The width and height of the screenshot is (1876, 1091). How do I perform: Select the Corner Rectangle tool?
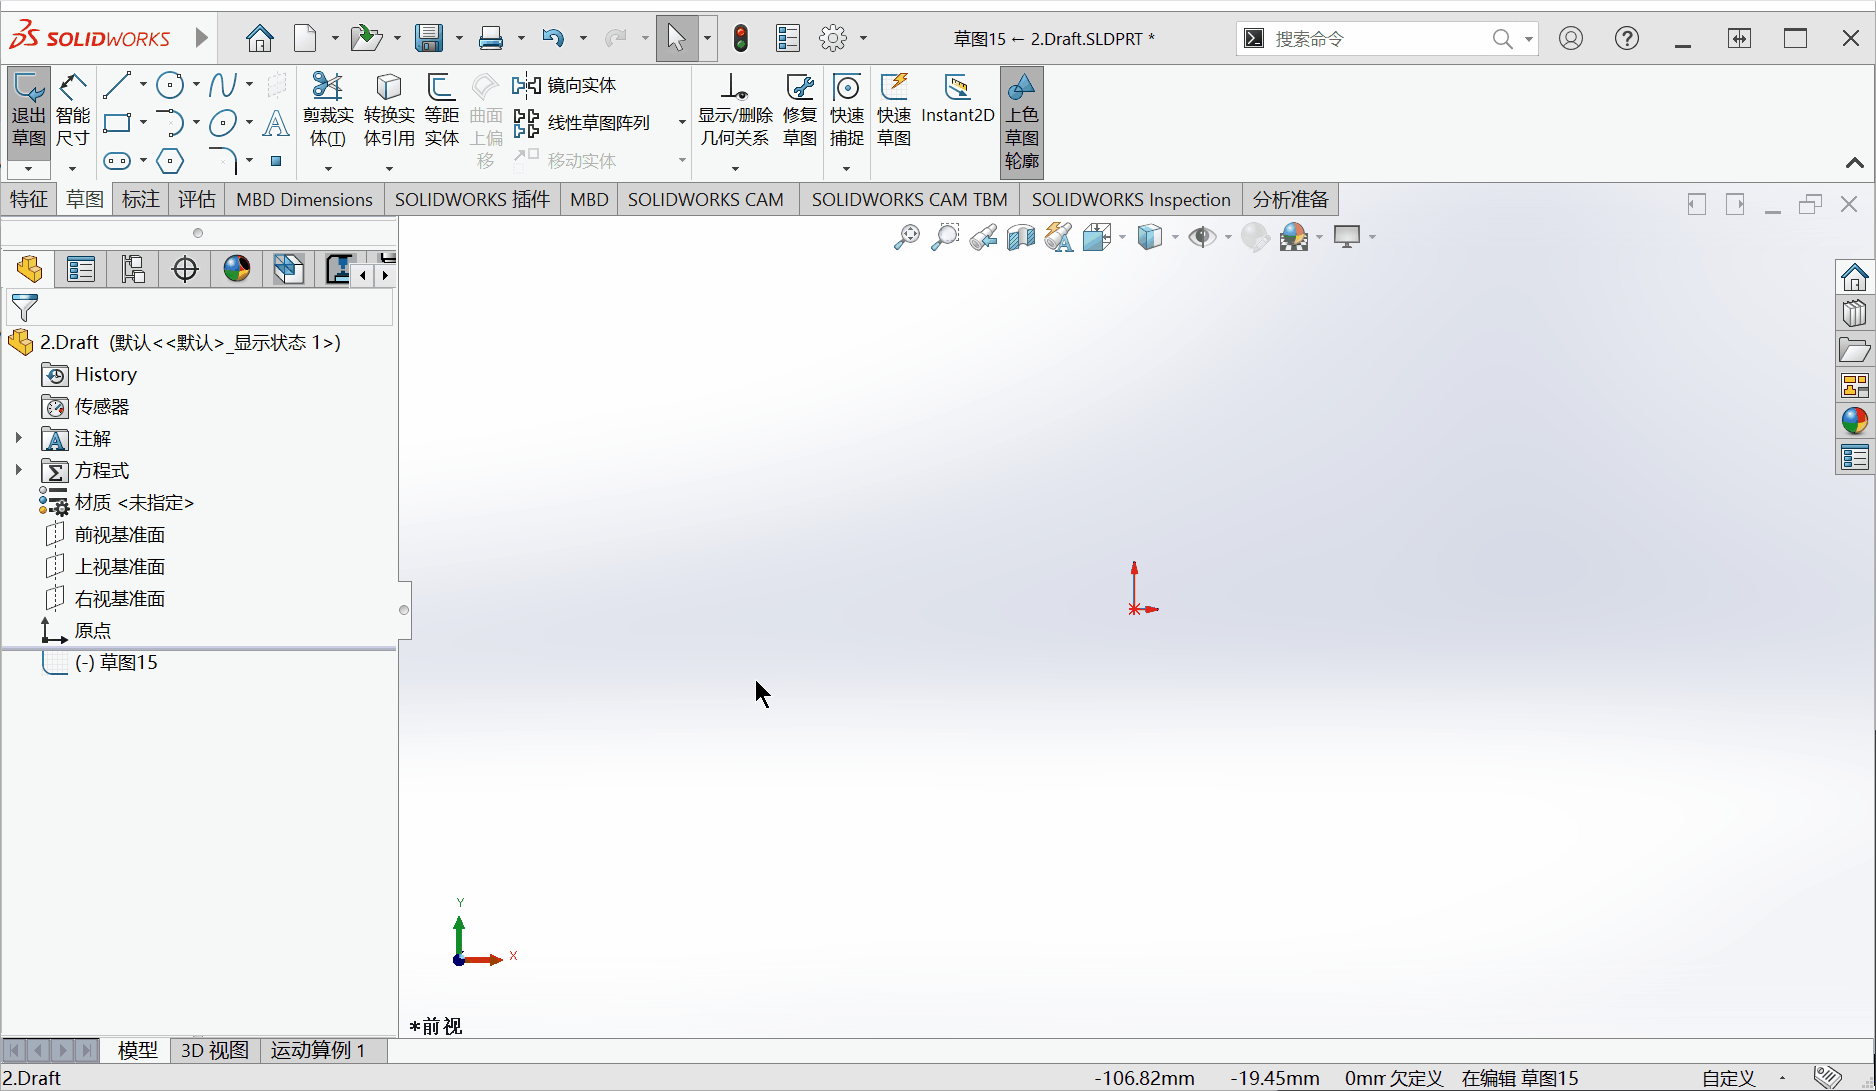pyautogui.click(x=117, y=123)
